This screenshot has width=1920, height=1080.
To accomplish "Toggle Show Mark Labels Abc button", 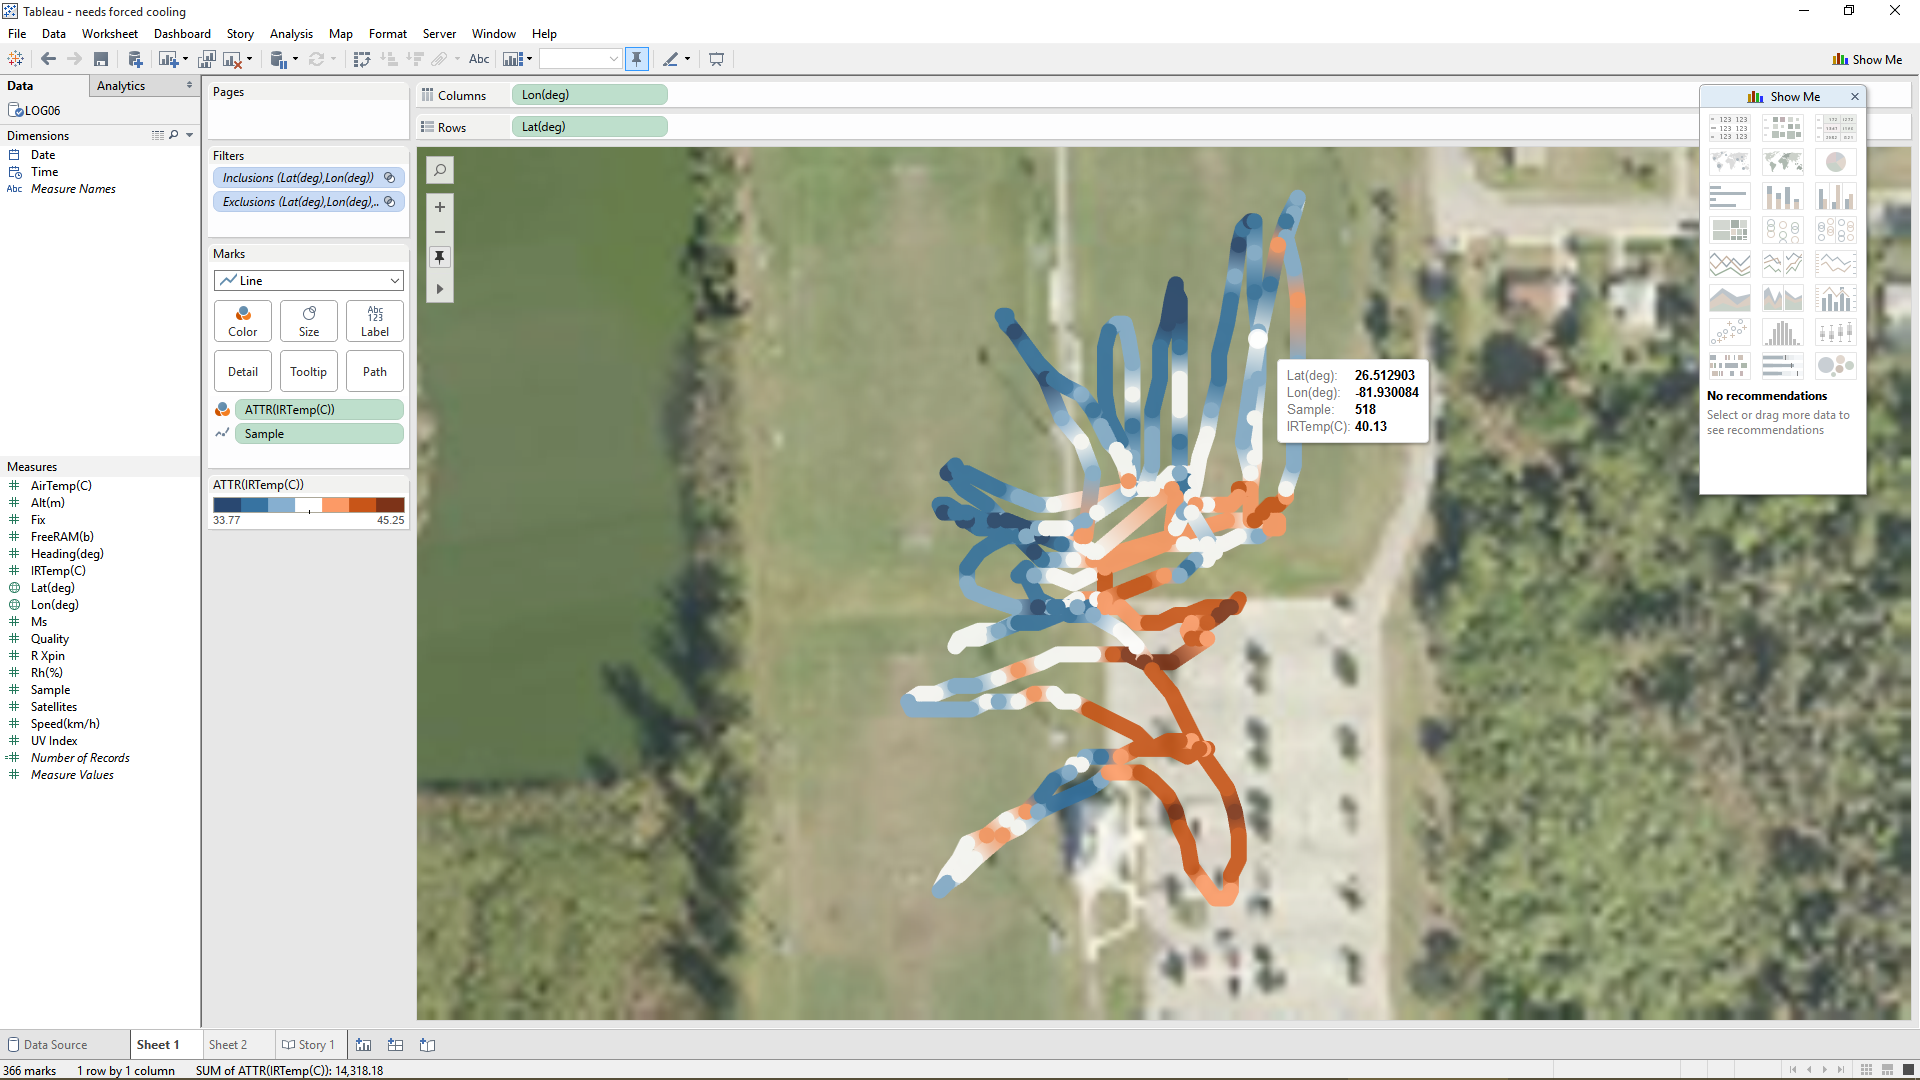I will [x=479, y=60].
